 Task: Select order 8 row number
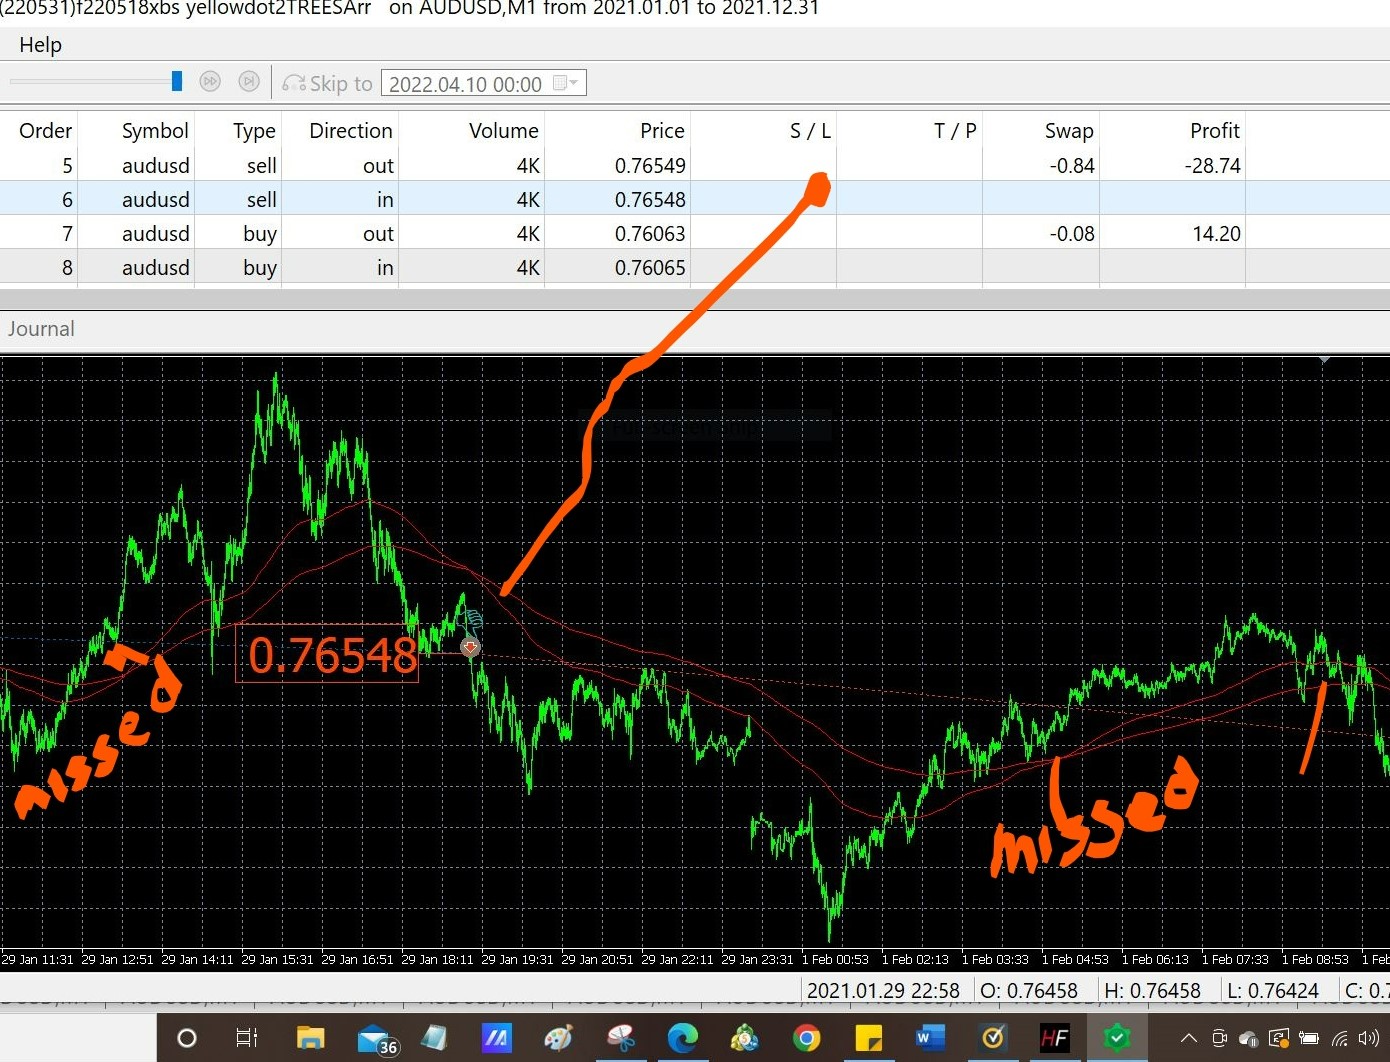[x=67, y=268]
